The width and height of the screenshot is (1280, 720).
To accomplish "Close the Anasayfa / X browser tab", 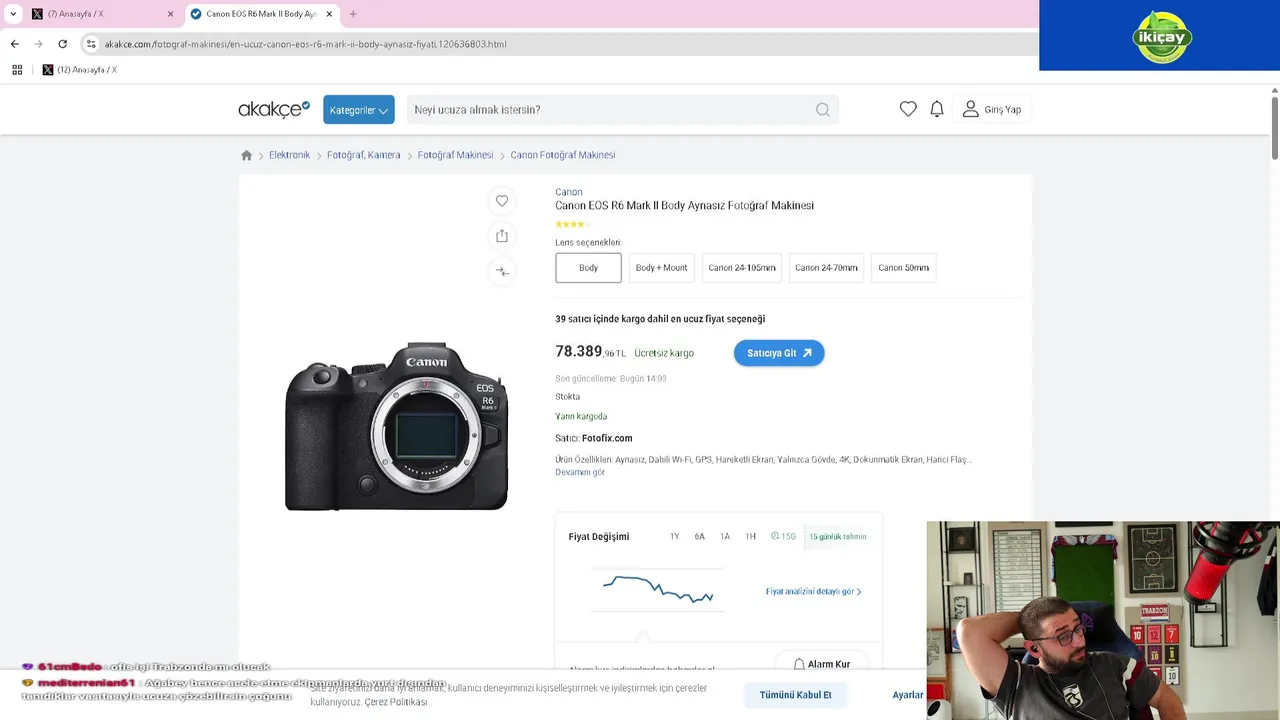I will [x=170, y=14].
